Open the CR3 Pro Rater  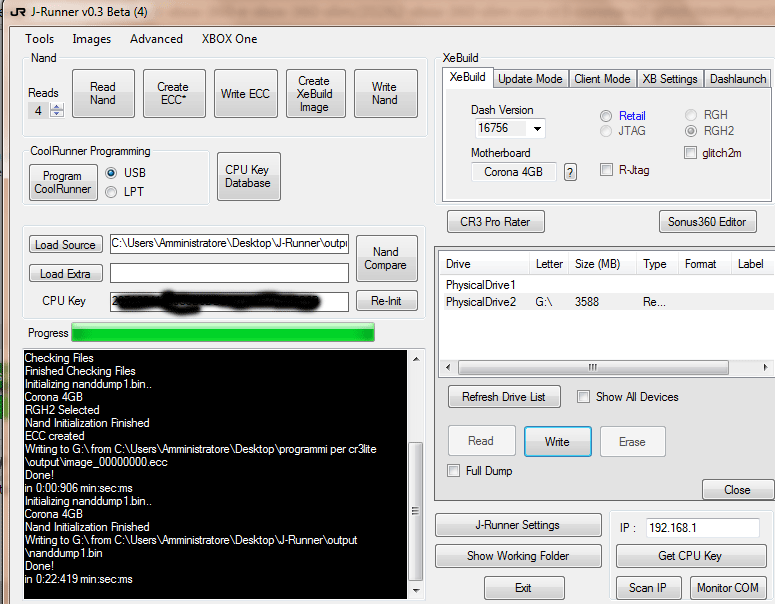click(496, 222)
